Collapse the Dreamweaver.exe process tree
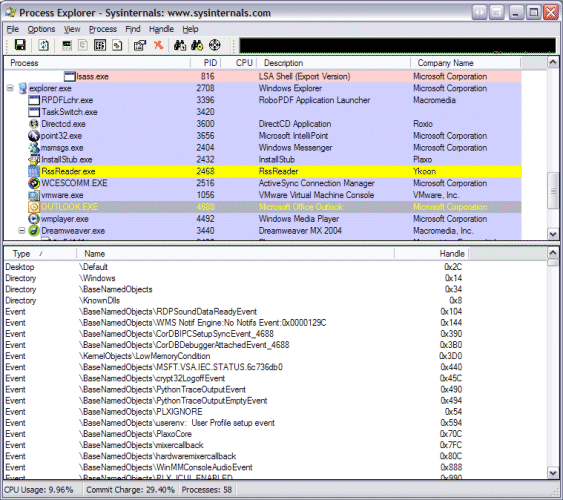This screenshot has width=563, height=500. 22,230
